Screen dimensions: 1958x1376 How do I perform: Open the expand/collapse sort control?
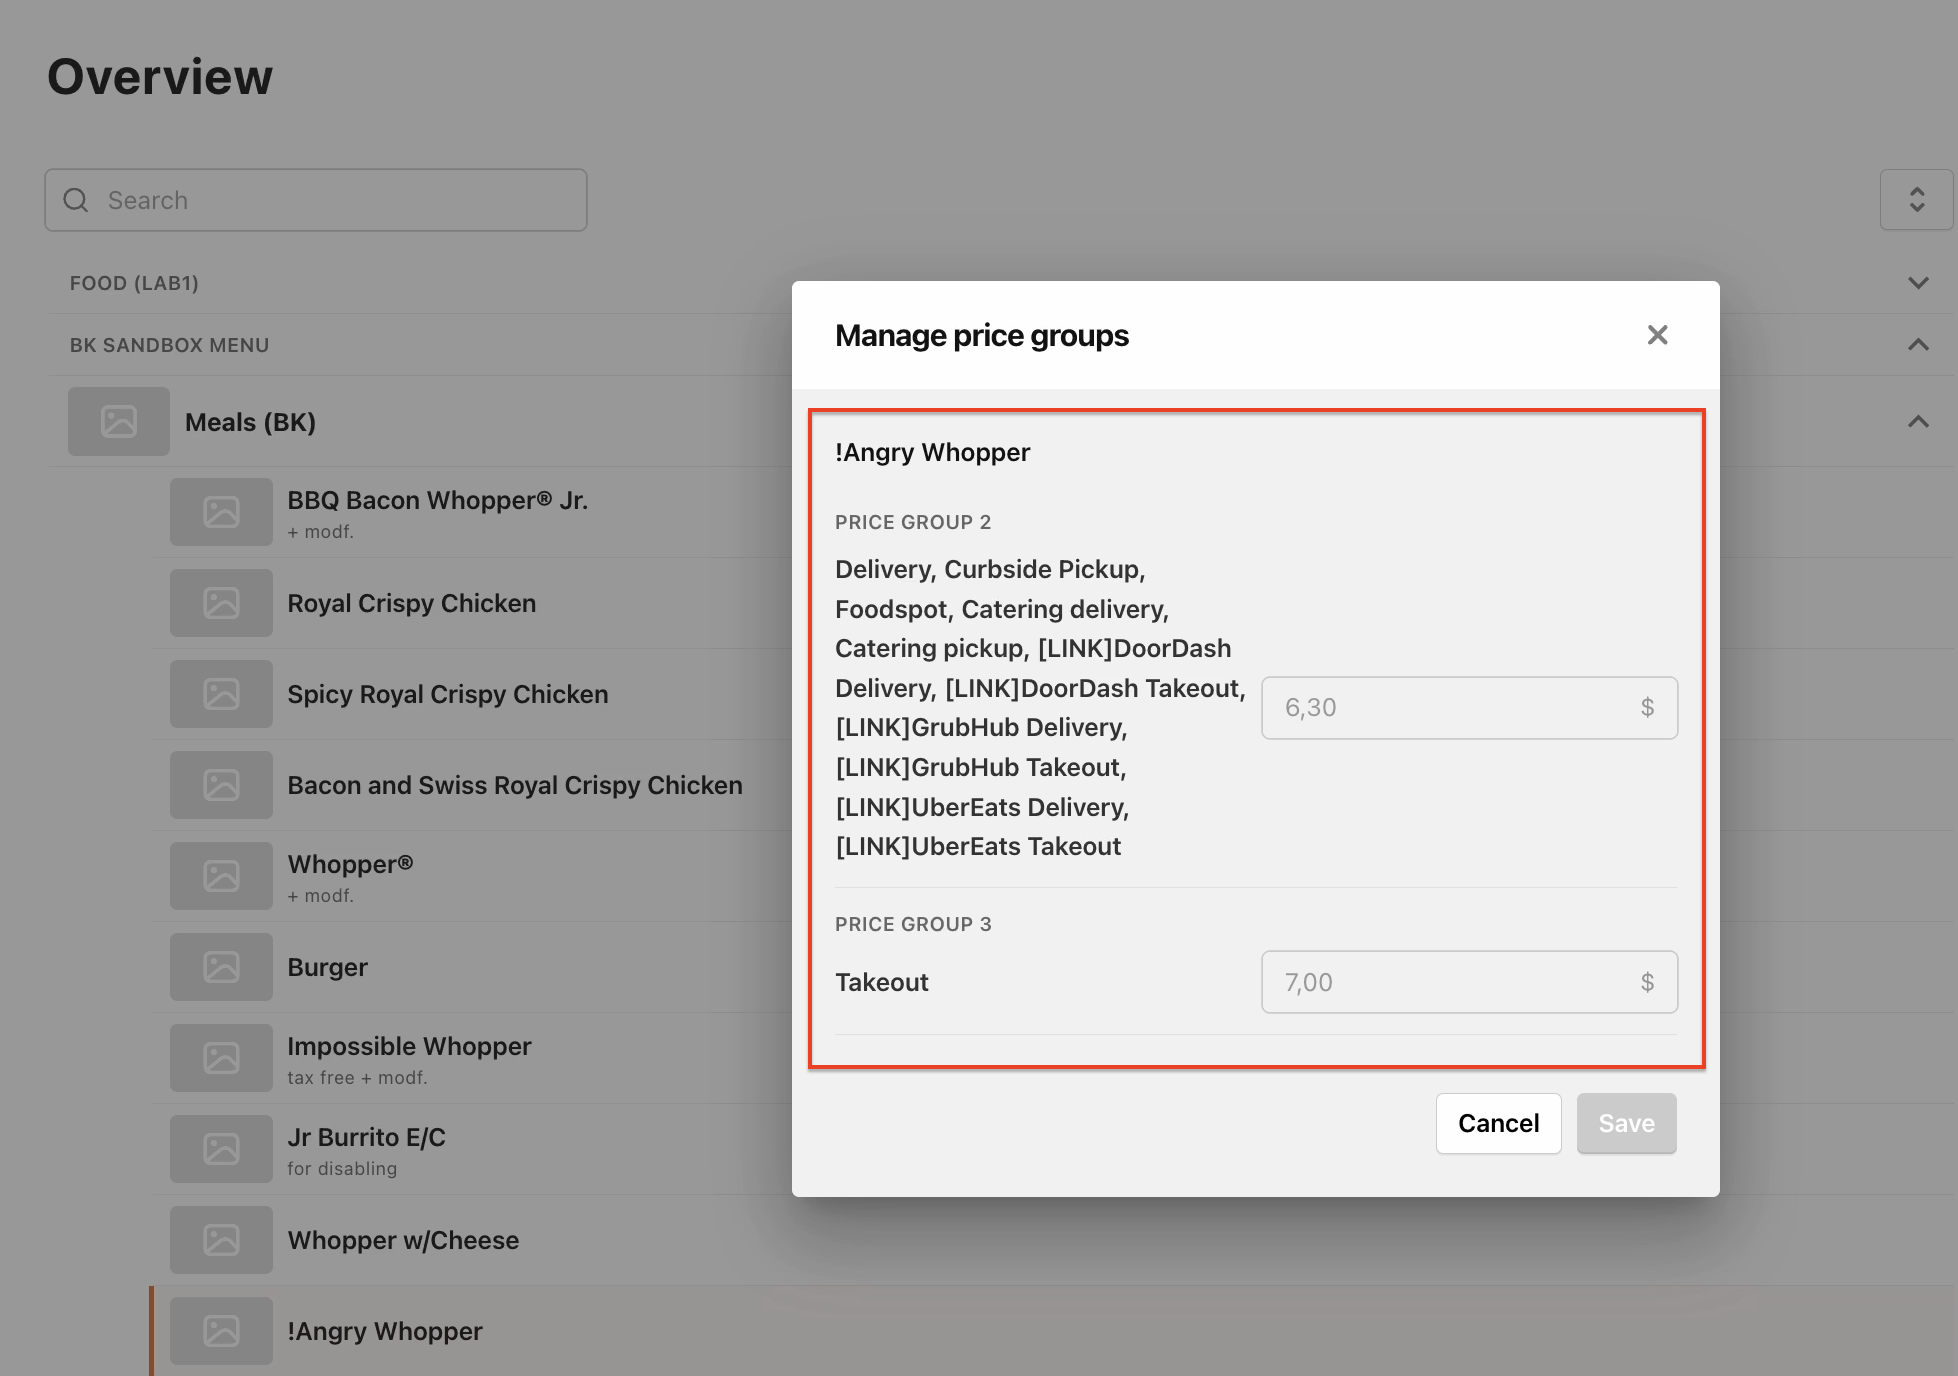pos(1916,200)
